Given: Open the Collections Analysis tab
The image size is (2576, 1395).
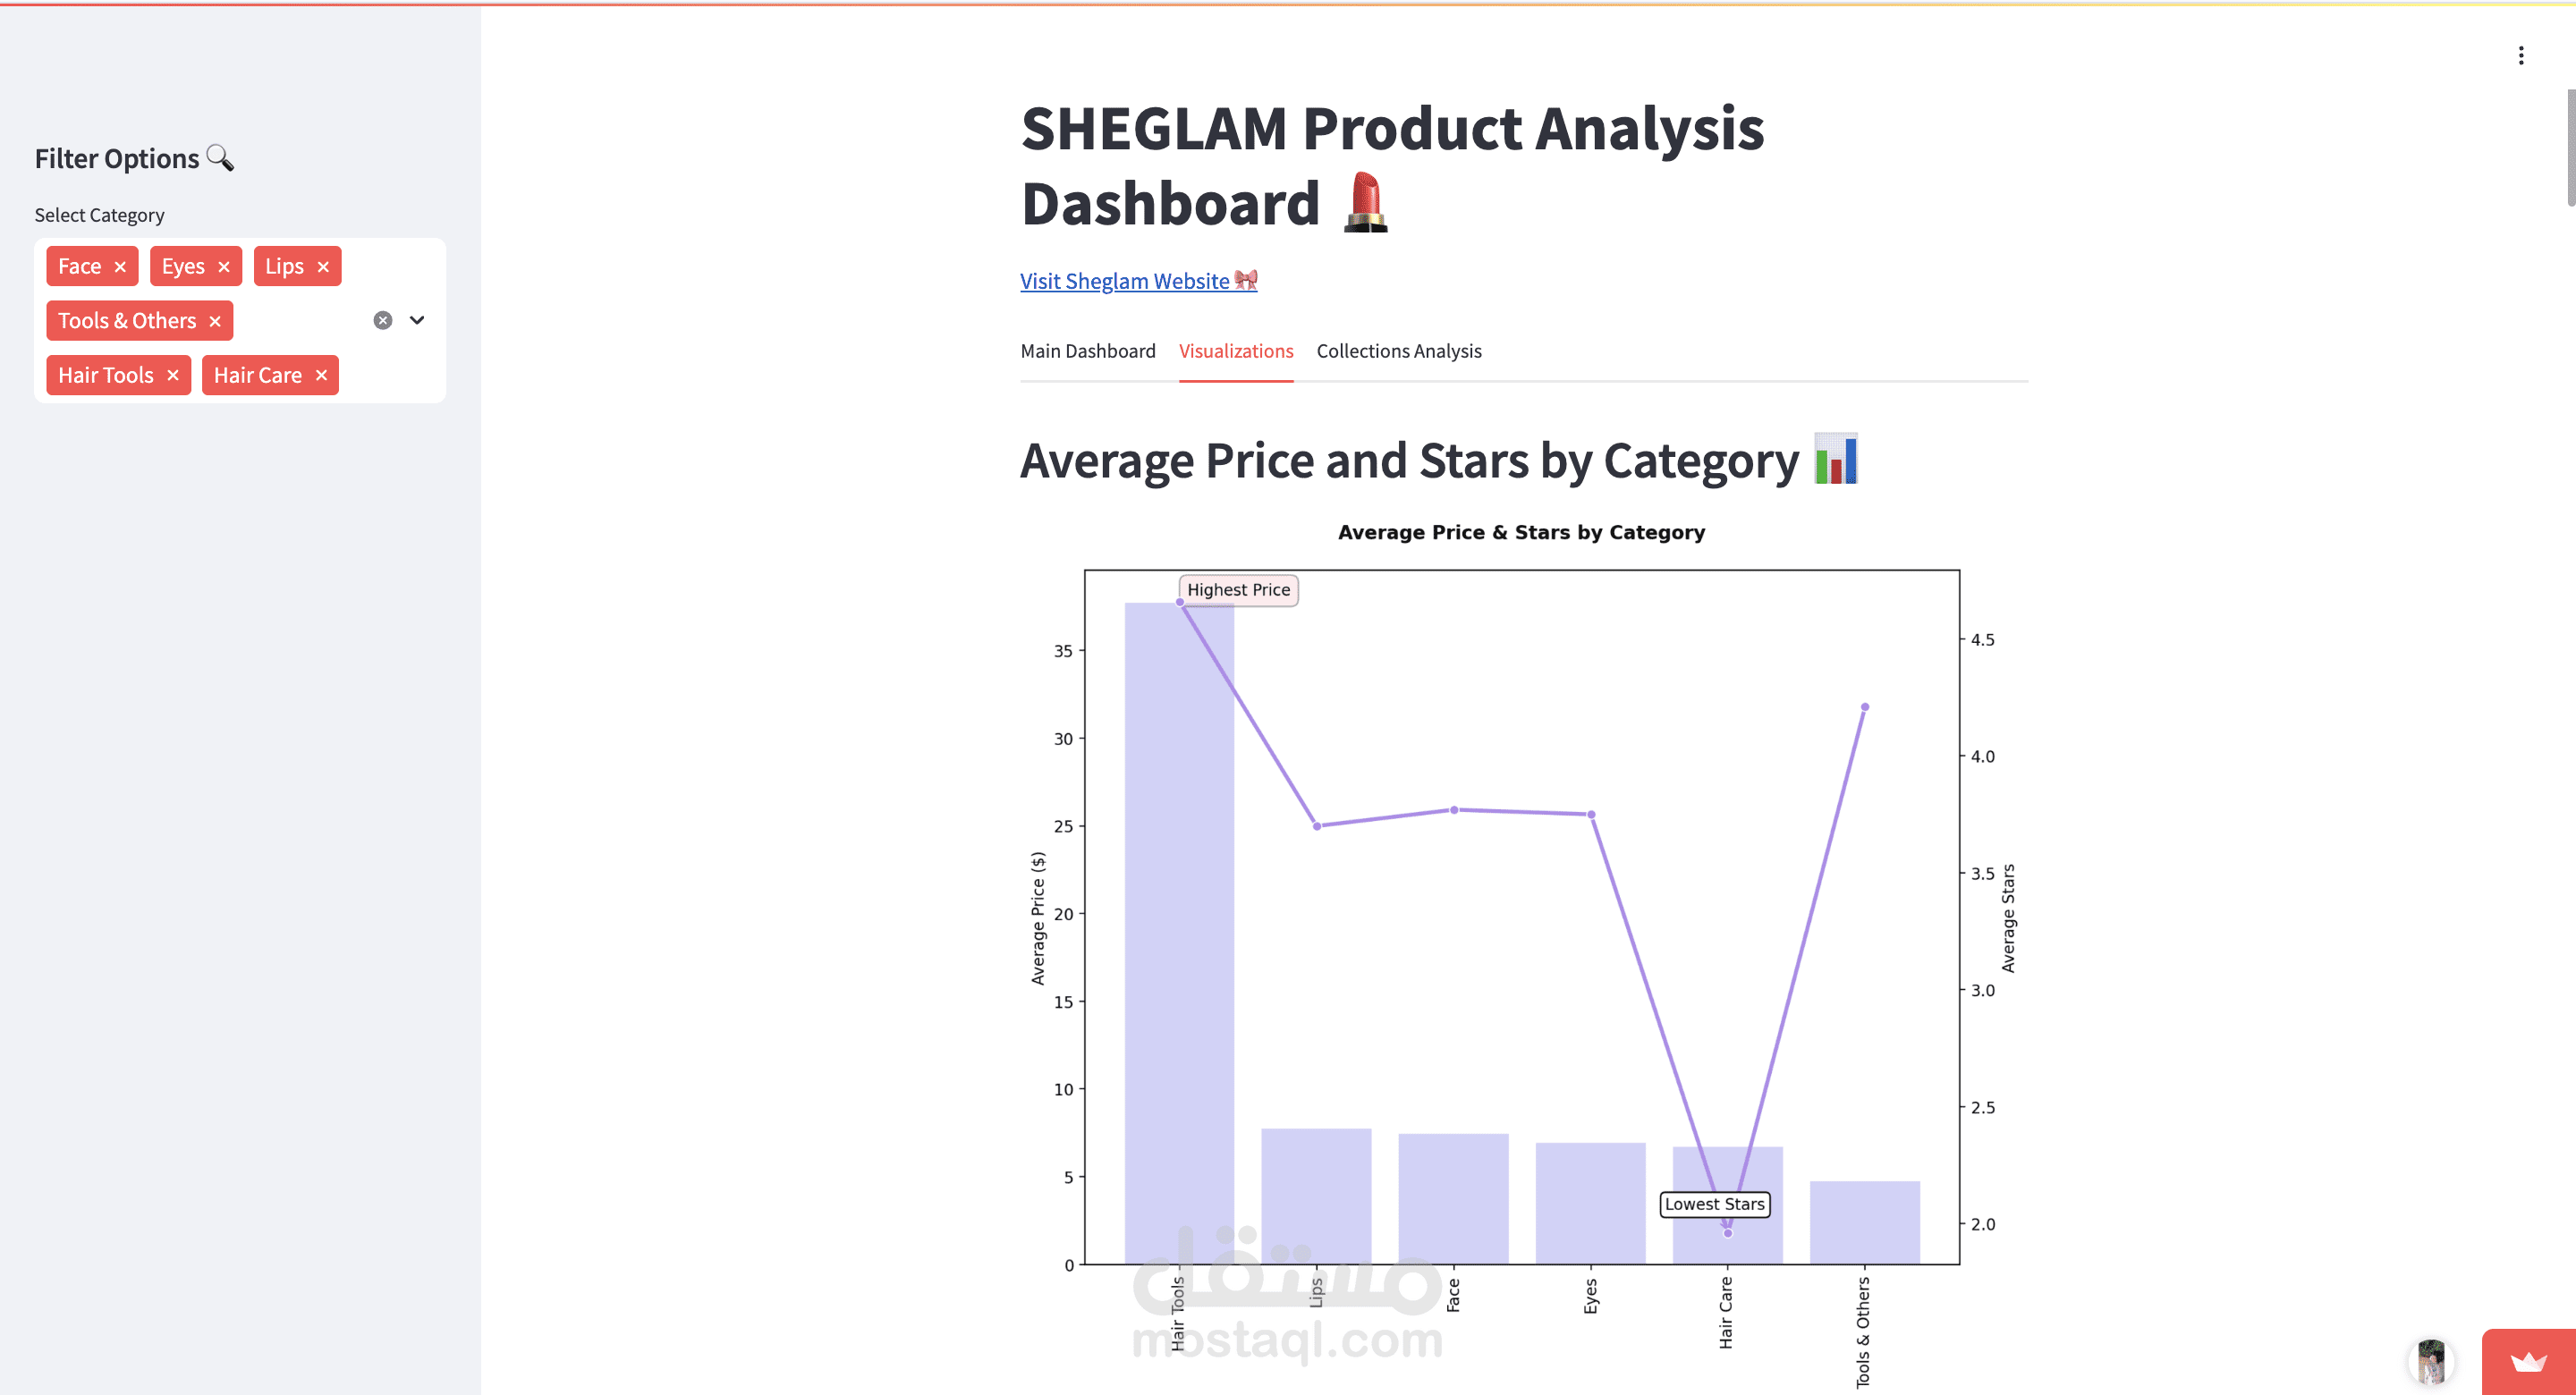Looking at the screenshot, I should [x=1398, y=351].
